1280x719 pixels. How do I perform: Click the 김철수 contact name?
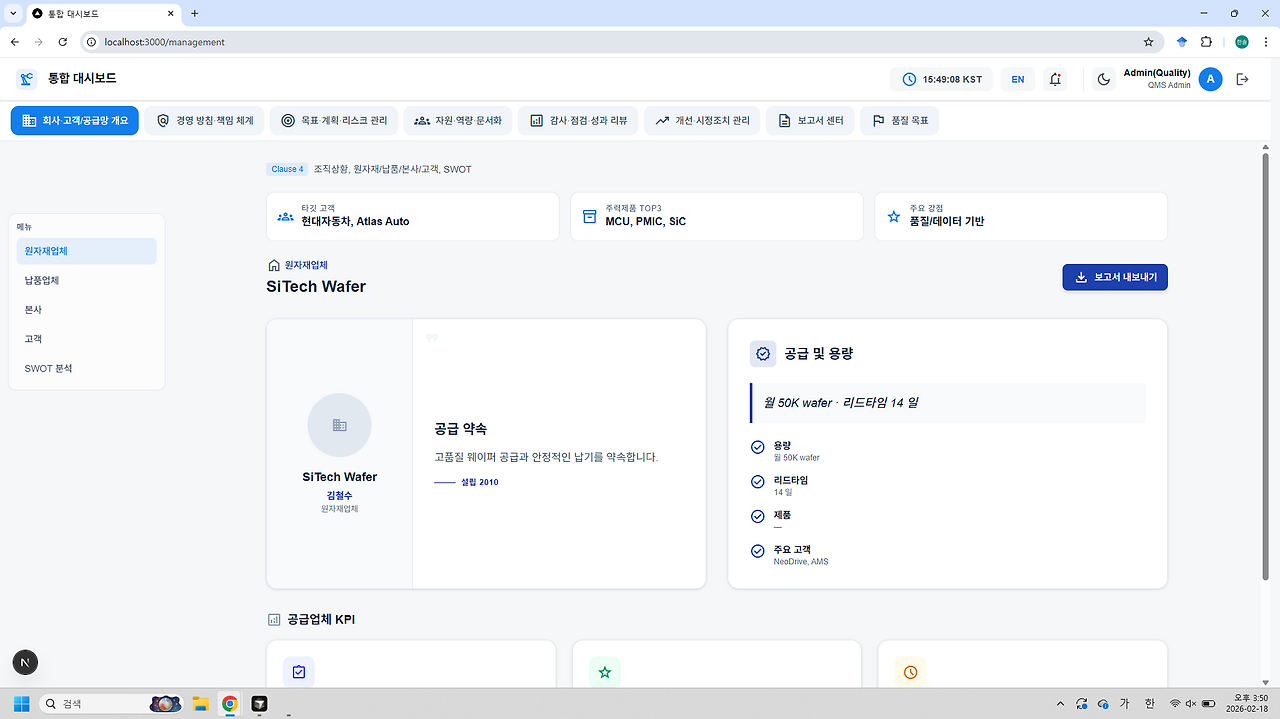339,496
